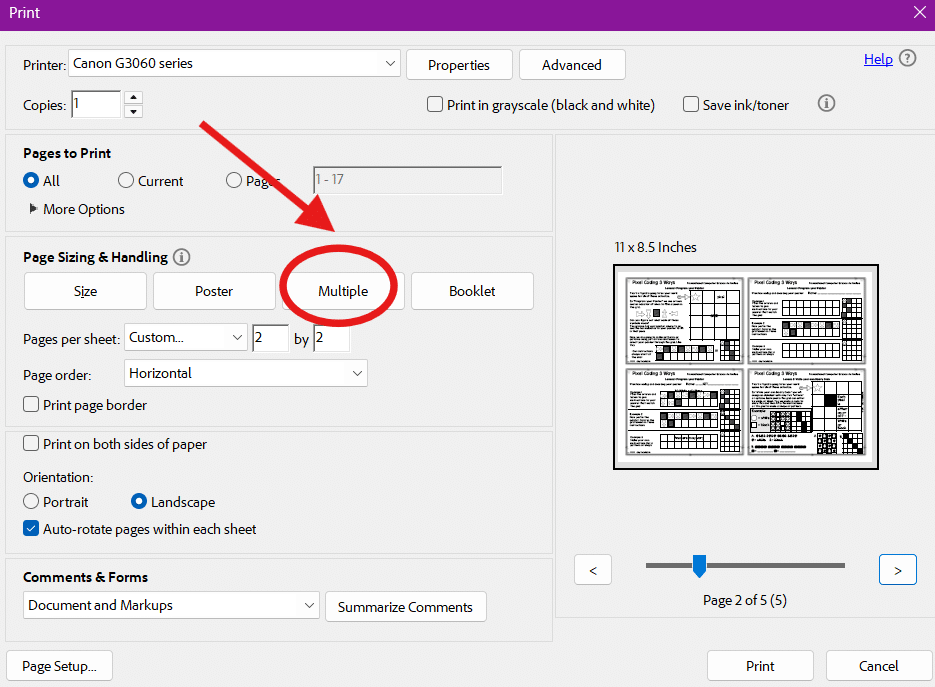Click the Print button
The width and height of the screenshot is (935, 687).
(760, 666)
